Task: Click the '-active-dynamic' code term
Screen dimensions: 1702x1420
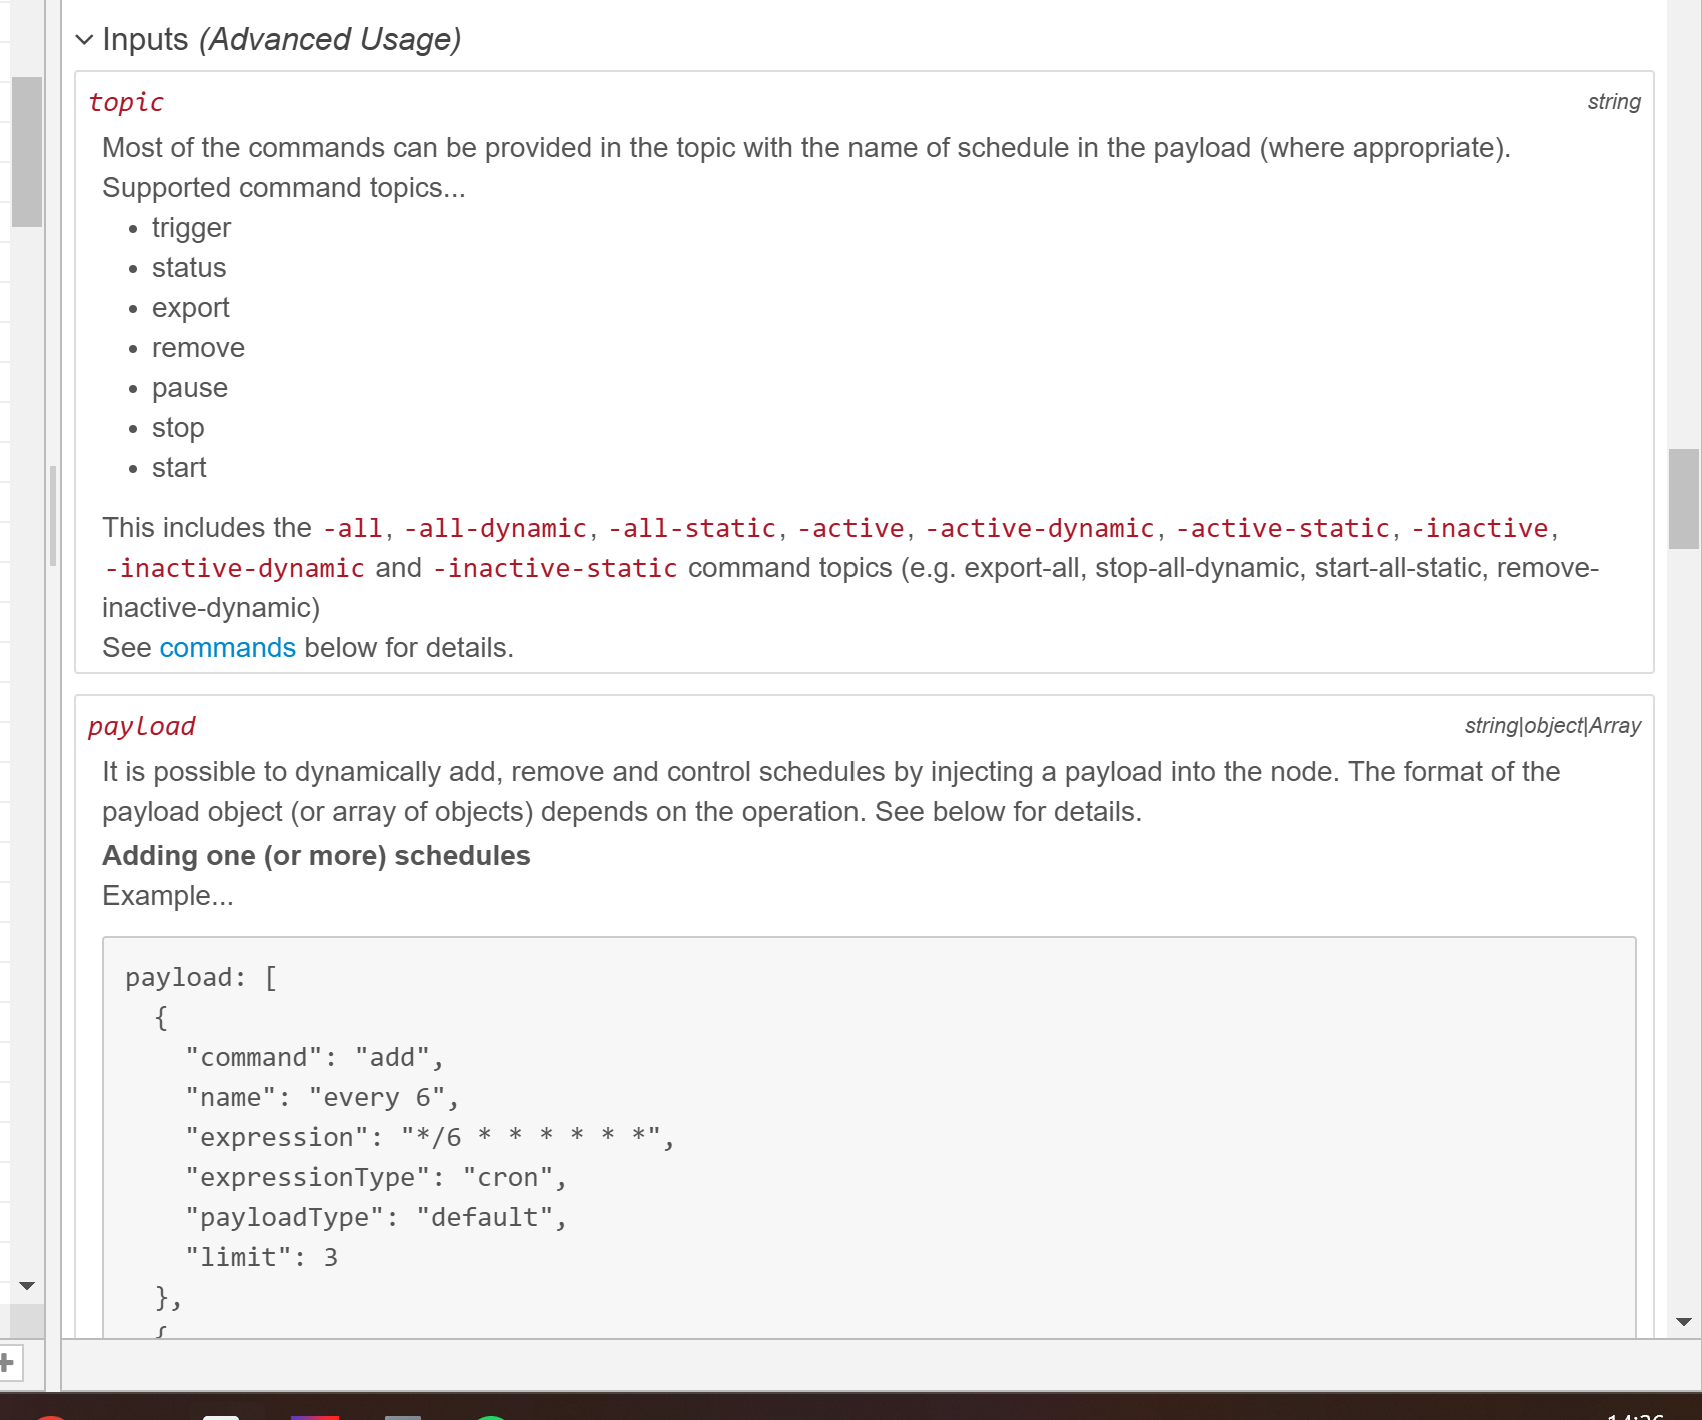Action: pyautogui.click(x=1040, y=528)
